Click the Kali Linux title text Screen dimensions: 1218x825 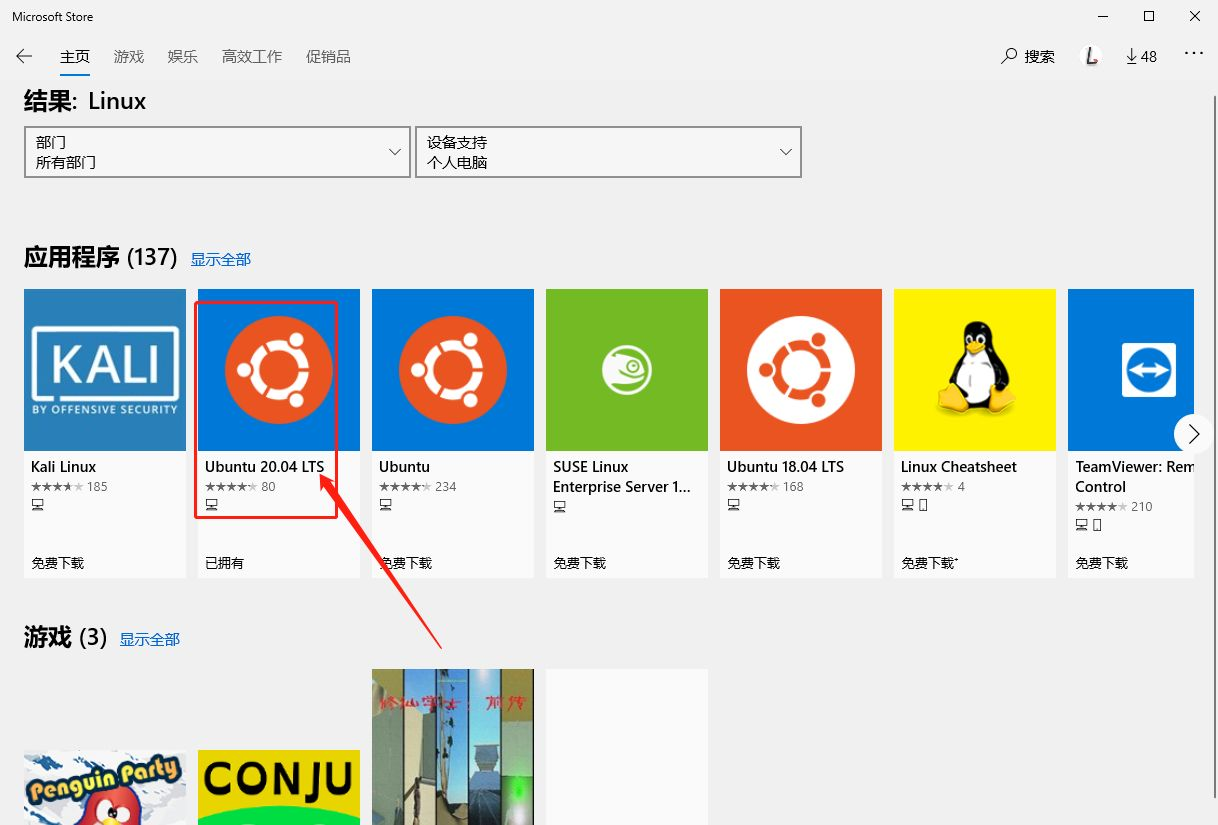coord(64,467)
